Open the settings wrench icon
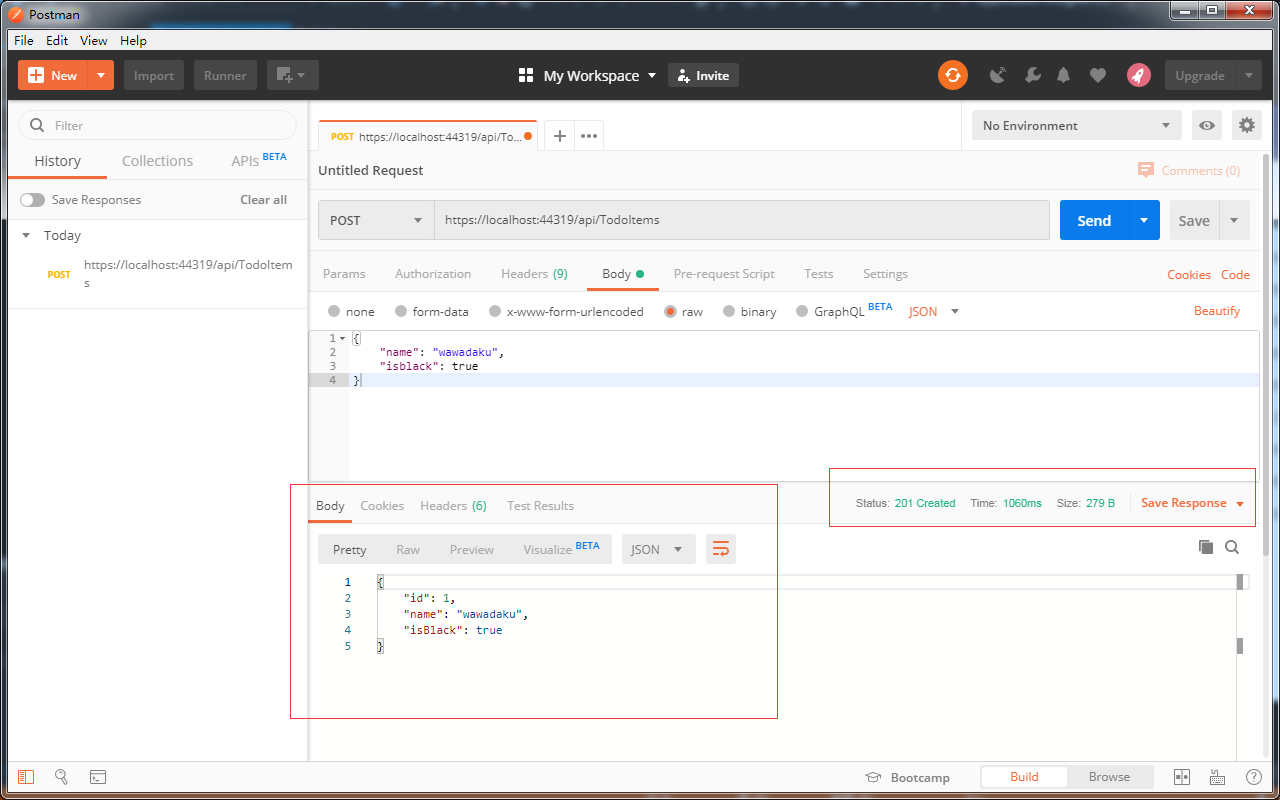Image resolution: width=1280 pixels, height=800 pixels. point(1033,75)
